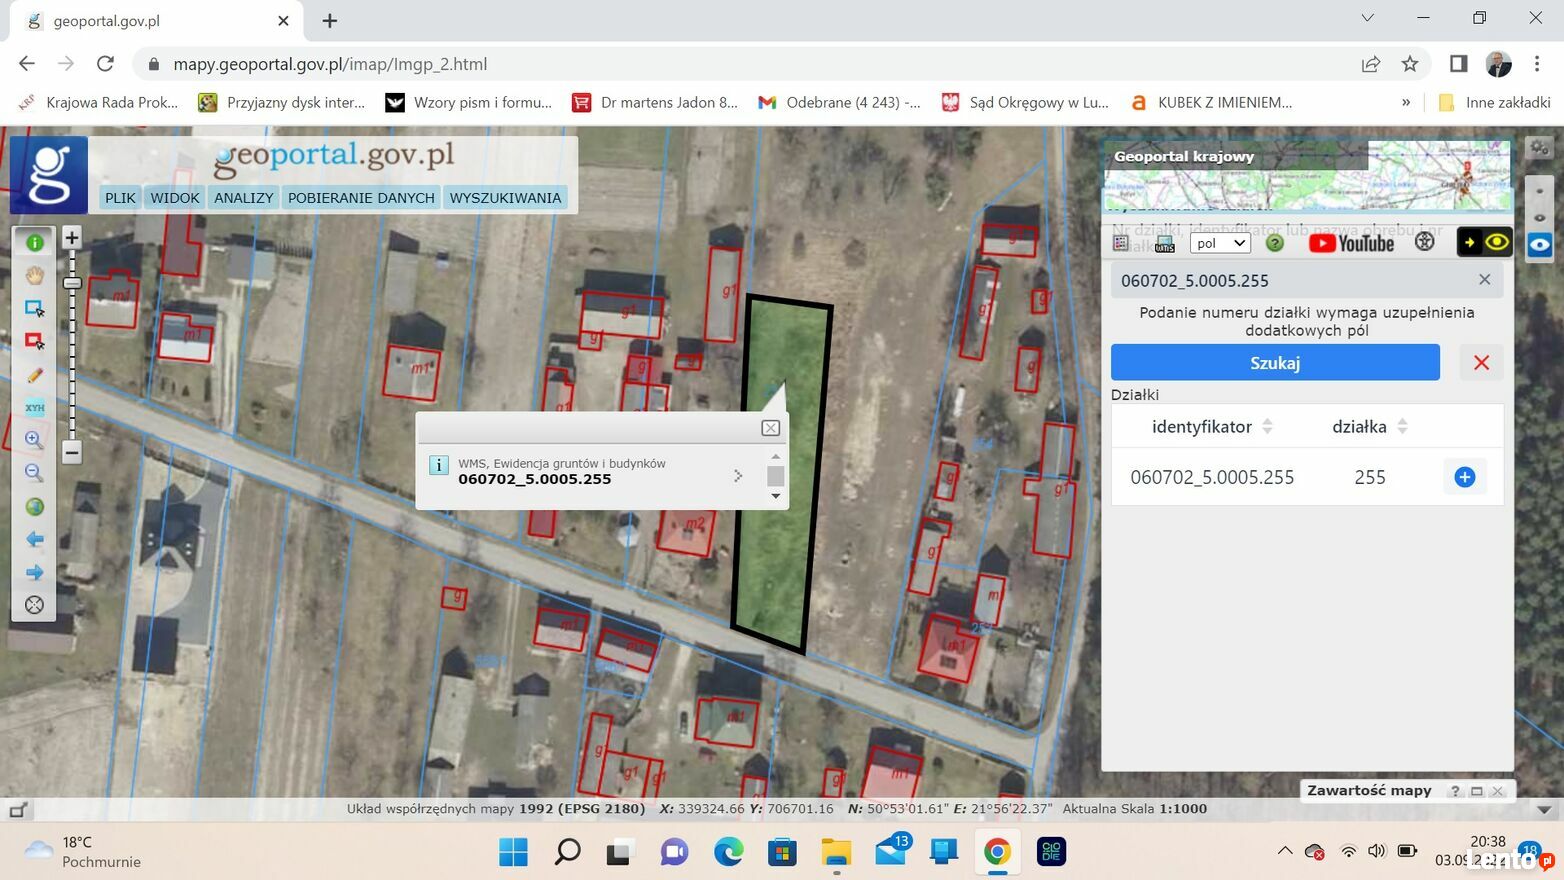Open the ANALIZY menu
The height and width of the screenshot is (880, 1564).
243,198
